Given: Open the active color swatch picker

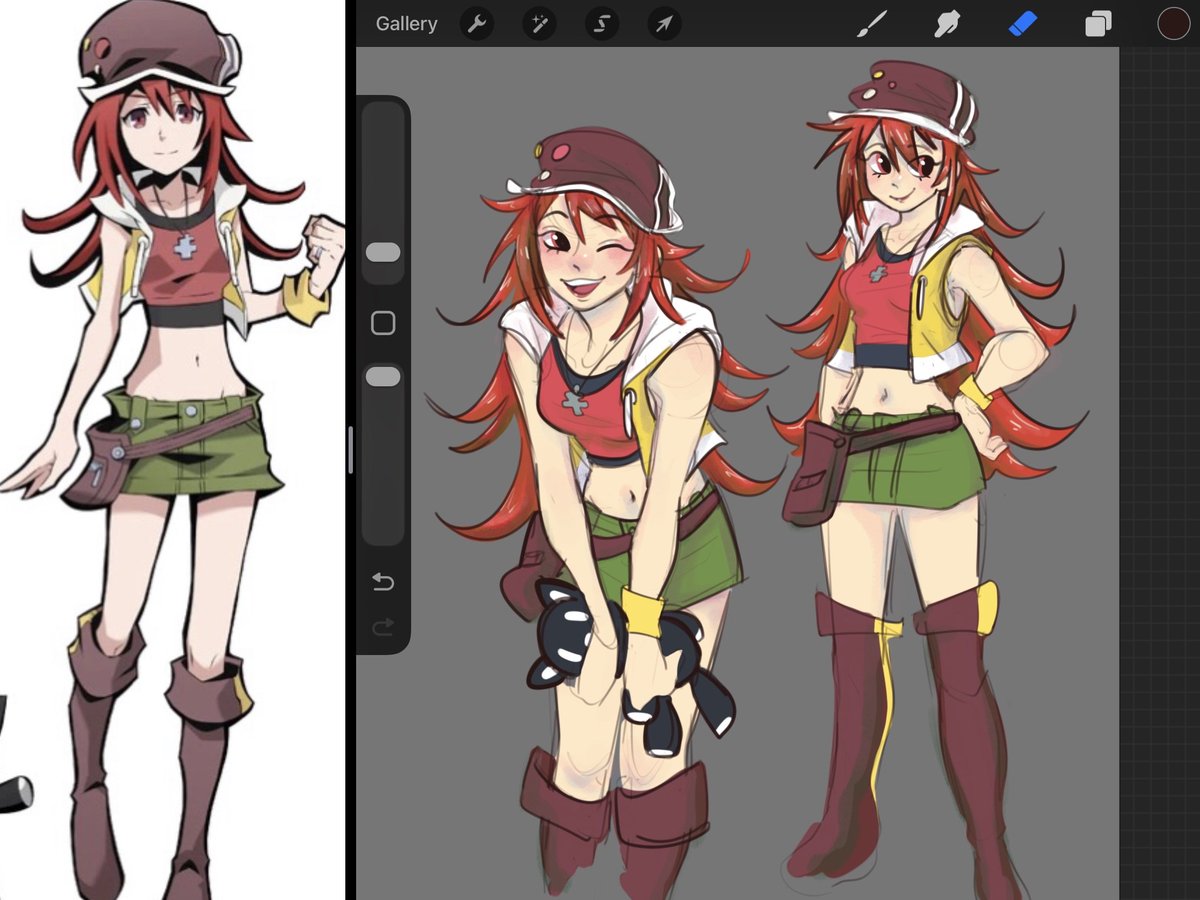Looking at the screenshot, I should tap(1173, 24).
